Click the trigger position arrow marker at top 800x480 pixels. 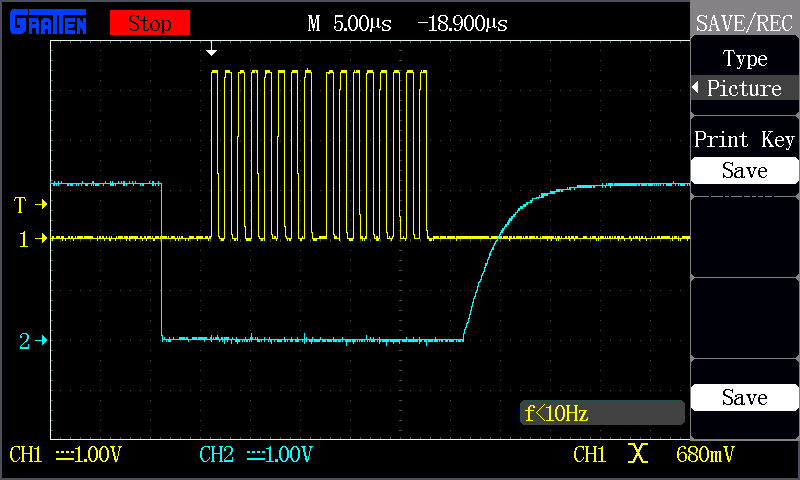coord(211,49)
